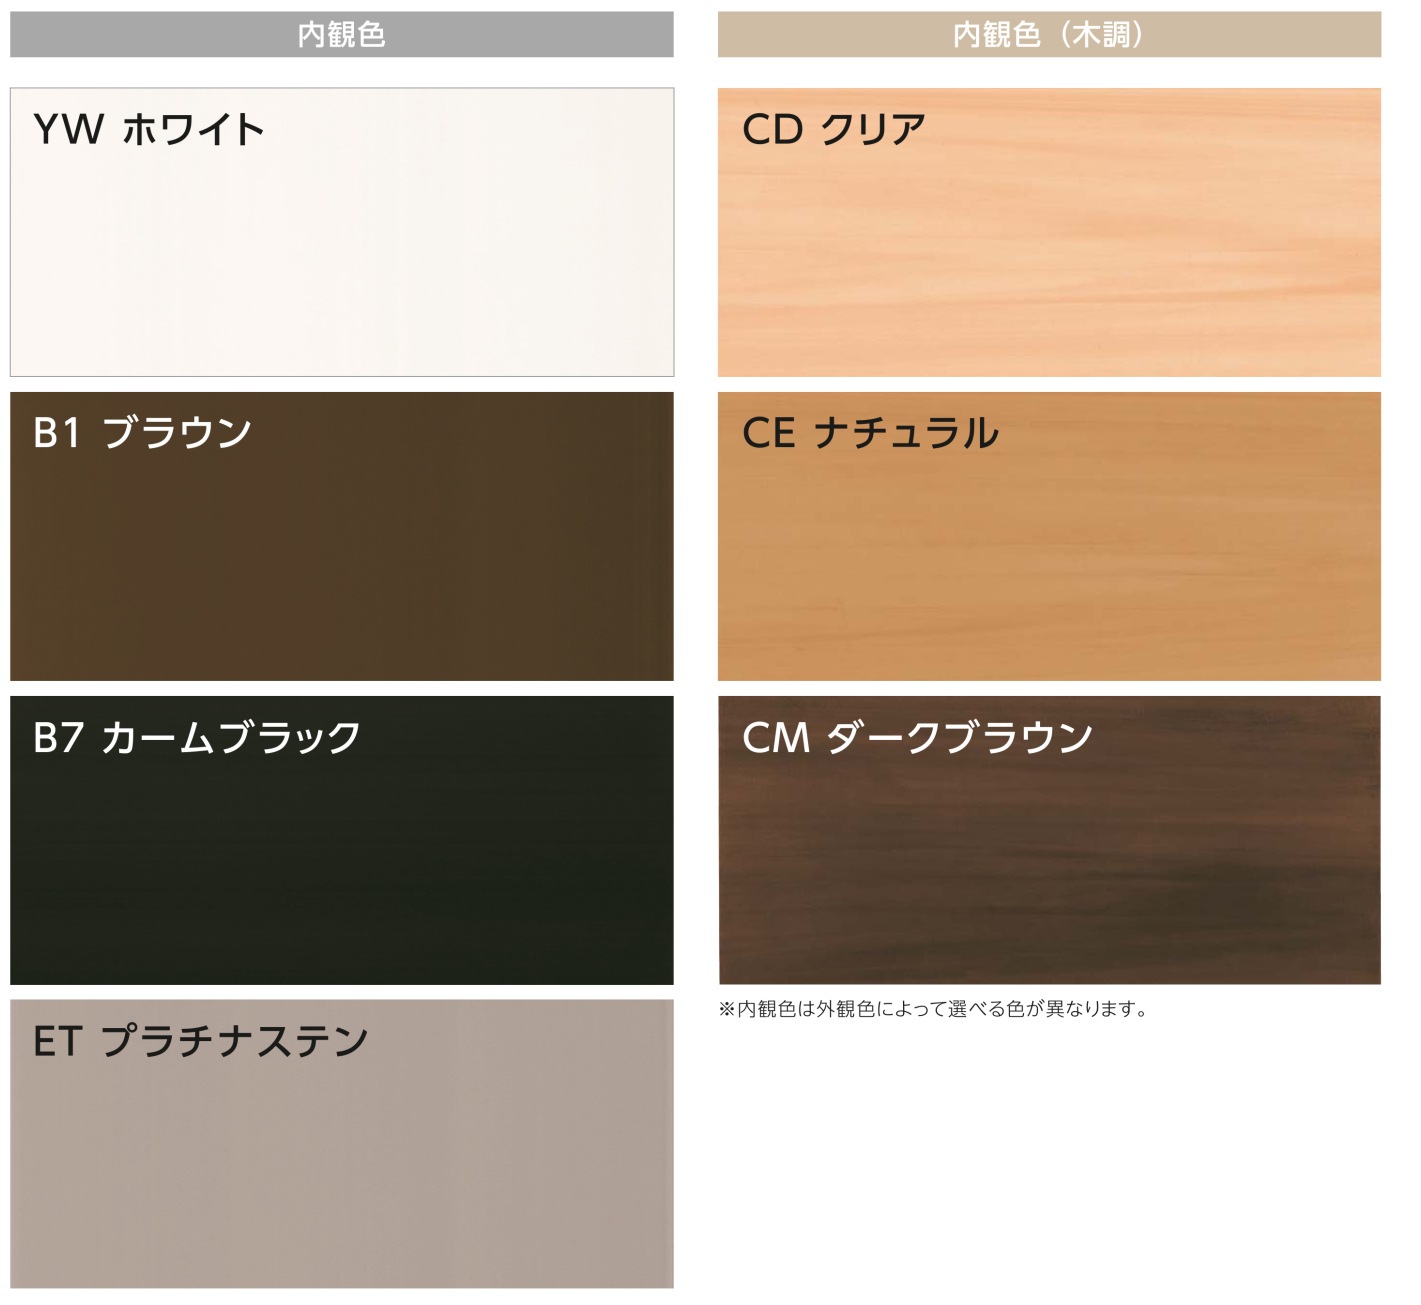Click the footnote about 内観色 and 外観色
The height and width of the screenshot is (1305, 1421).
(933, 1009)
